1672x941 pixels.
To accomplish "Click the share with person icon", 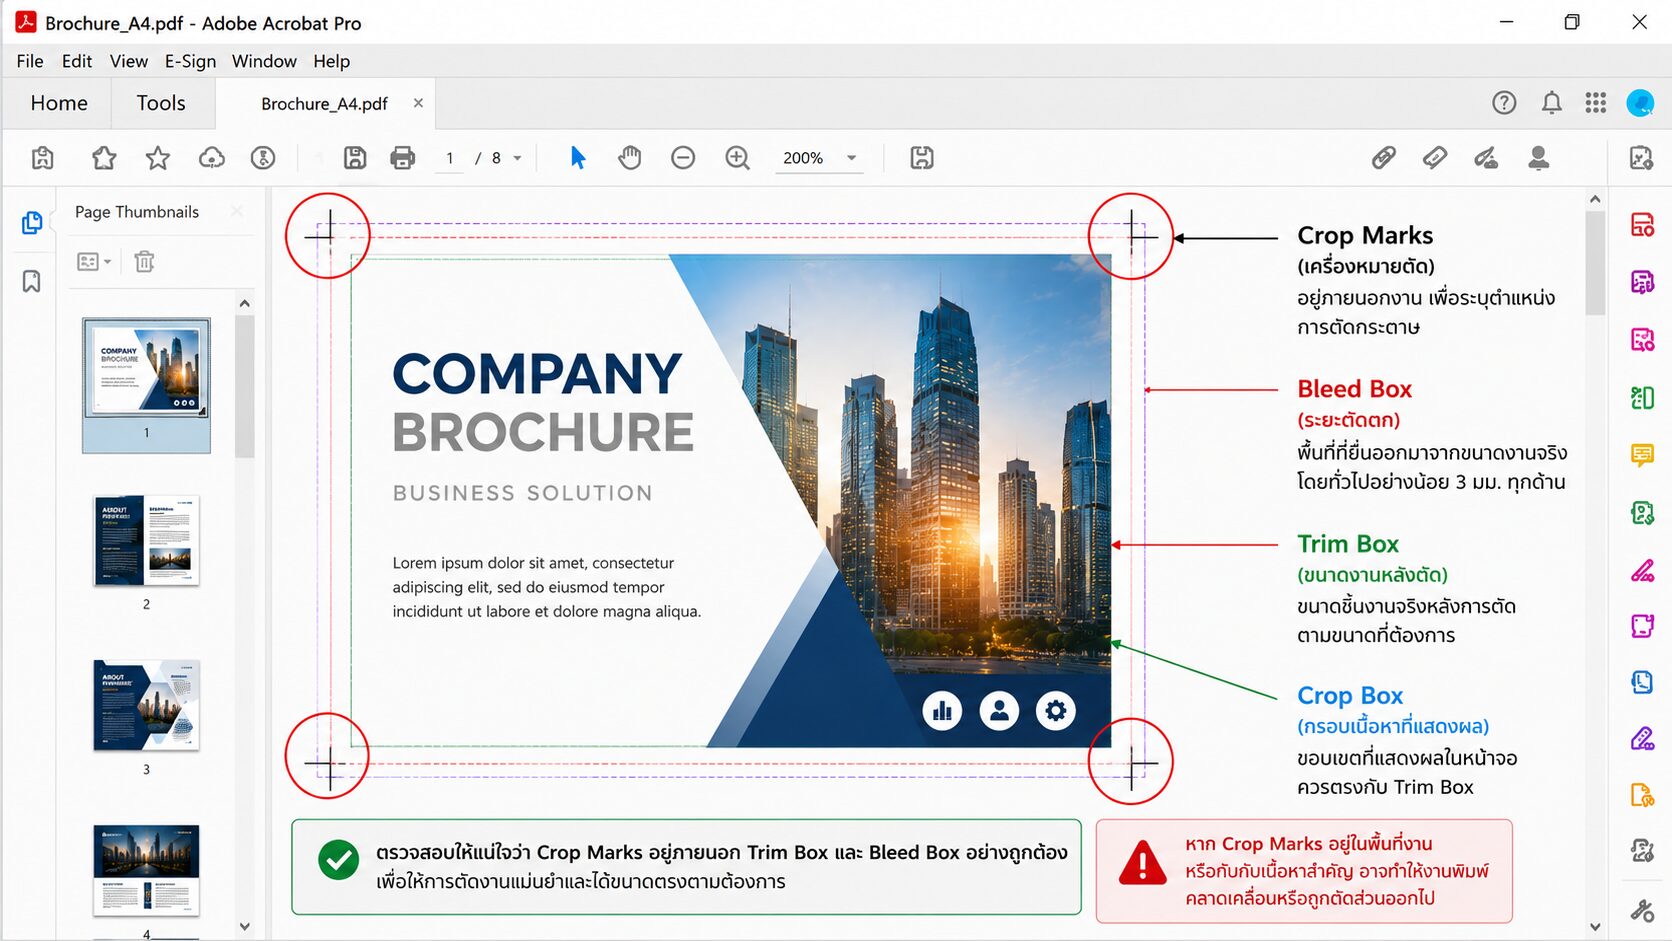I will 1539,158.
